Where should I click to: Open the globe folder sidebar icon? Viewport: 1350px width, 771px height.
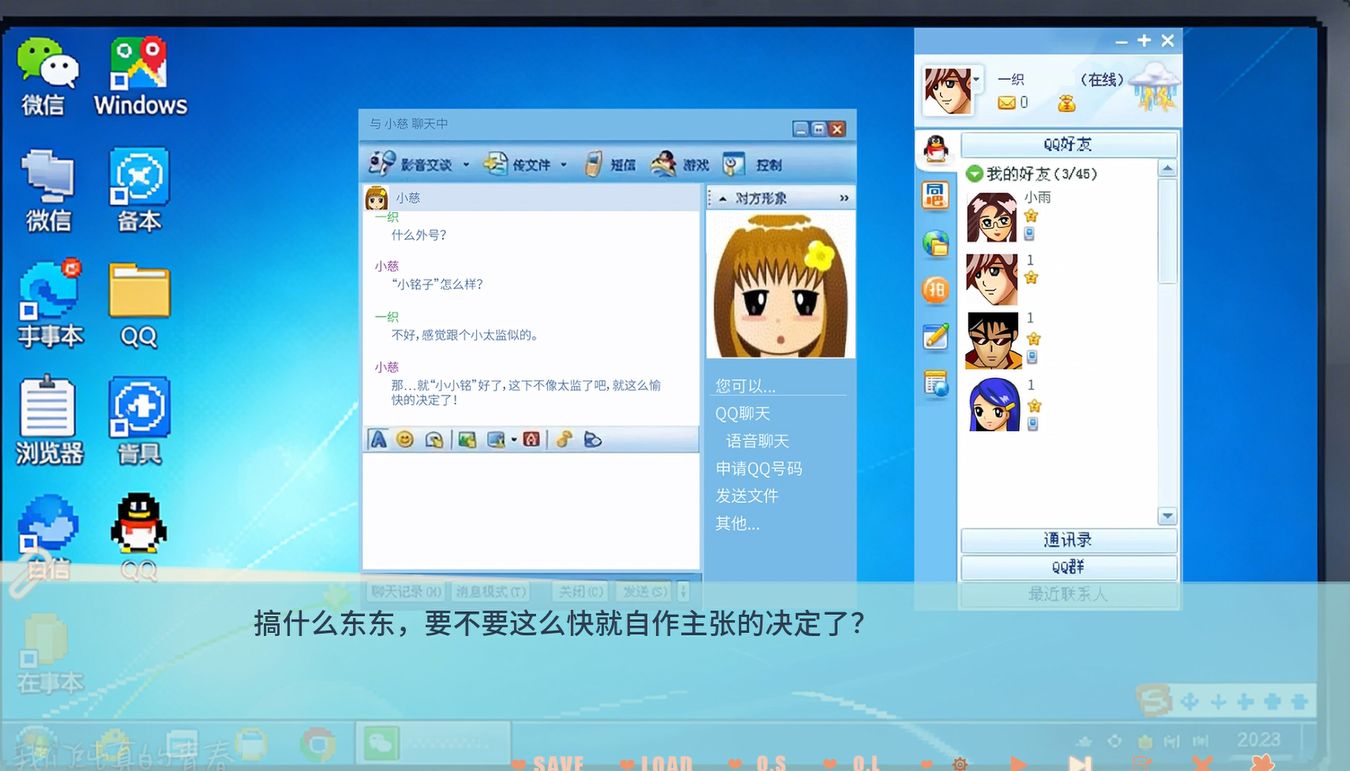point(936,243)
